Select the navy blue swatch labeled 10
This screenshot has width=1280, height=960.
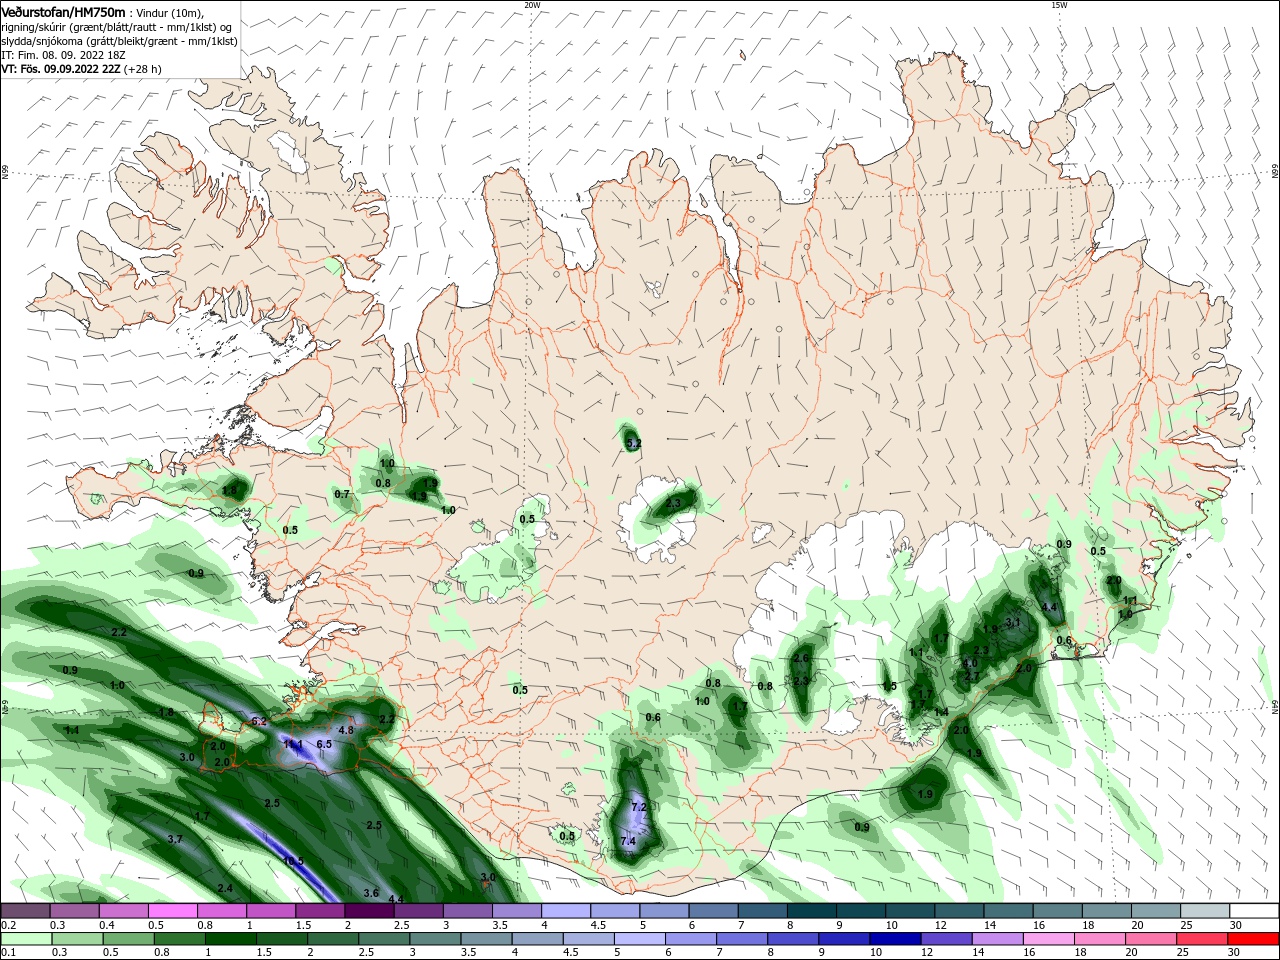(x=893, y=939)
